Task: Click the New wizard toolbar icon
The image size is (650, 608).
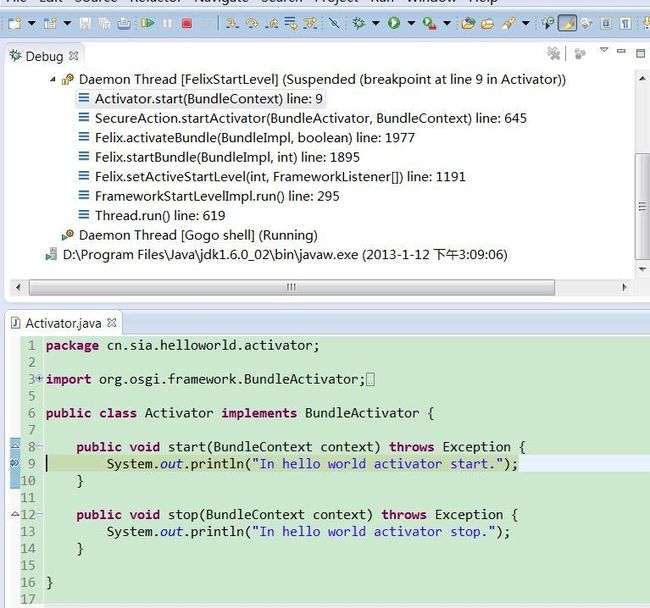Action: (15, 23)
